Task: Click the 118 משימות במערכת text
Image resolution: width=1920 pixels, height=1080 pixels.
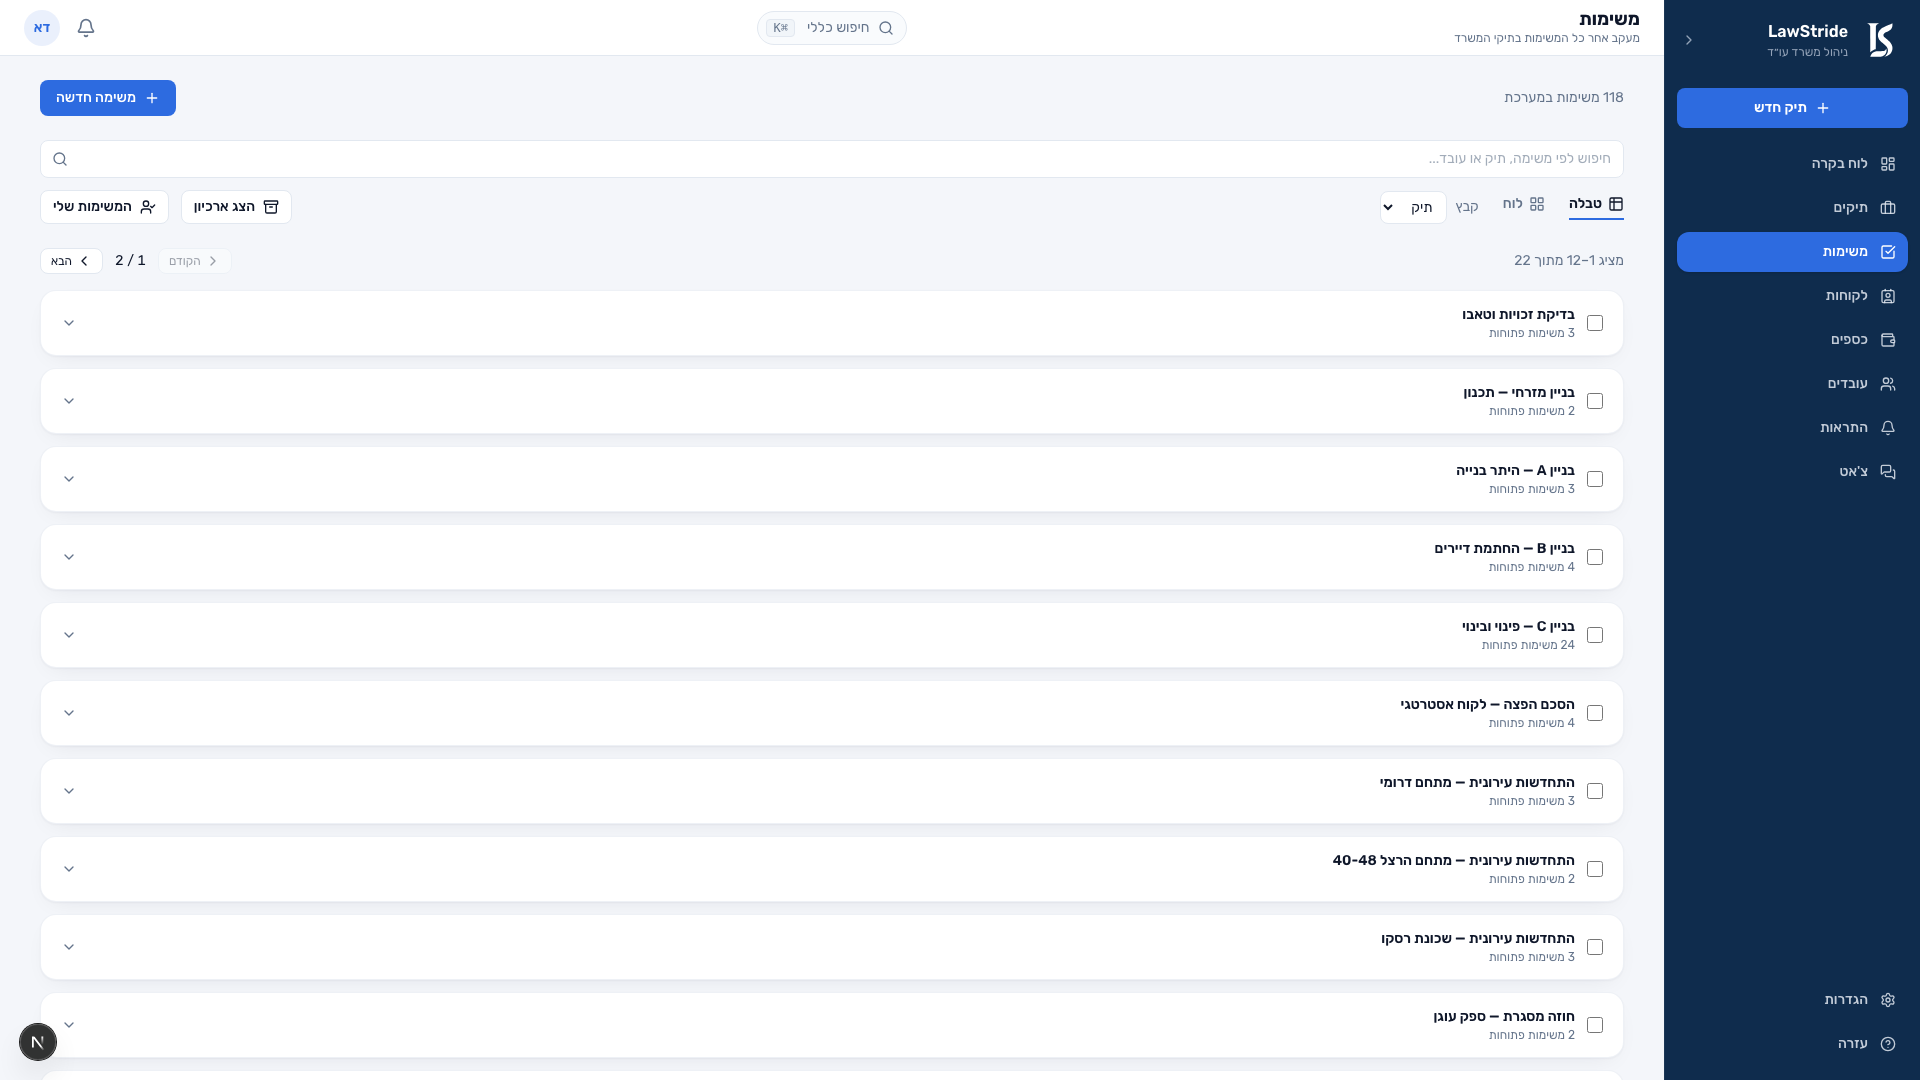Action: tap(1564, 98)
